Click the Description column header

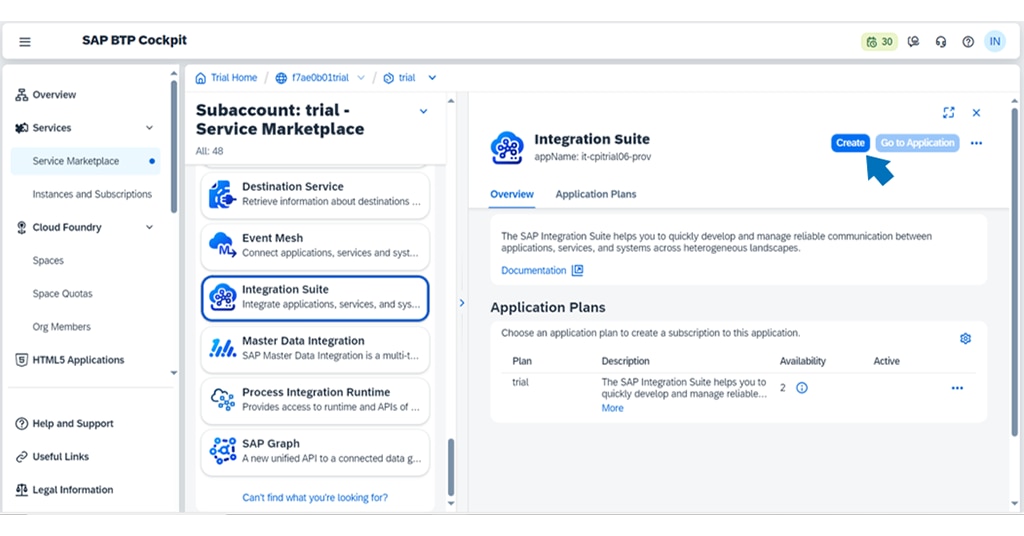point(625,361)
